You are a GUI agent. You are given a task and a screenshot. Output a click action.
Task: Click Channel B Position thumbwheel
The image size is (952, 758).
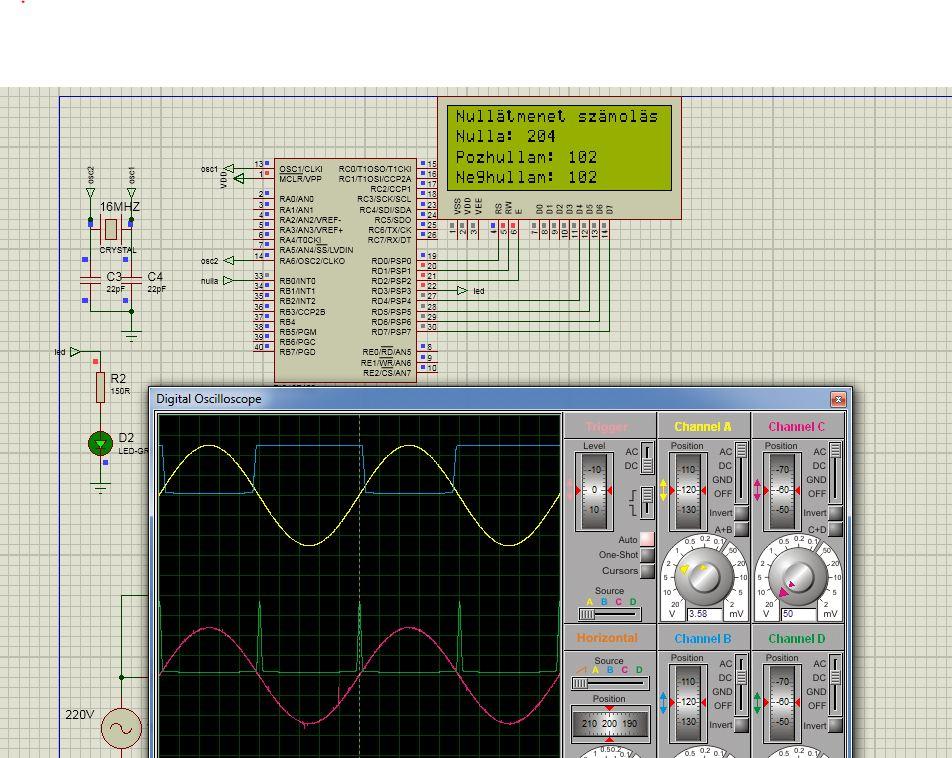click(x=688, y=702)
